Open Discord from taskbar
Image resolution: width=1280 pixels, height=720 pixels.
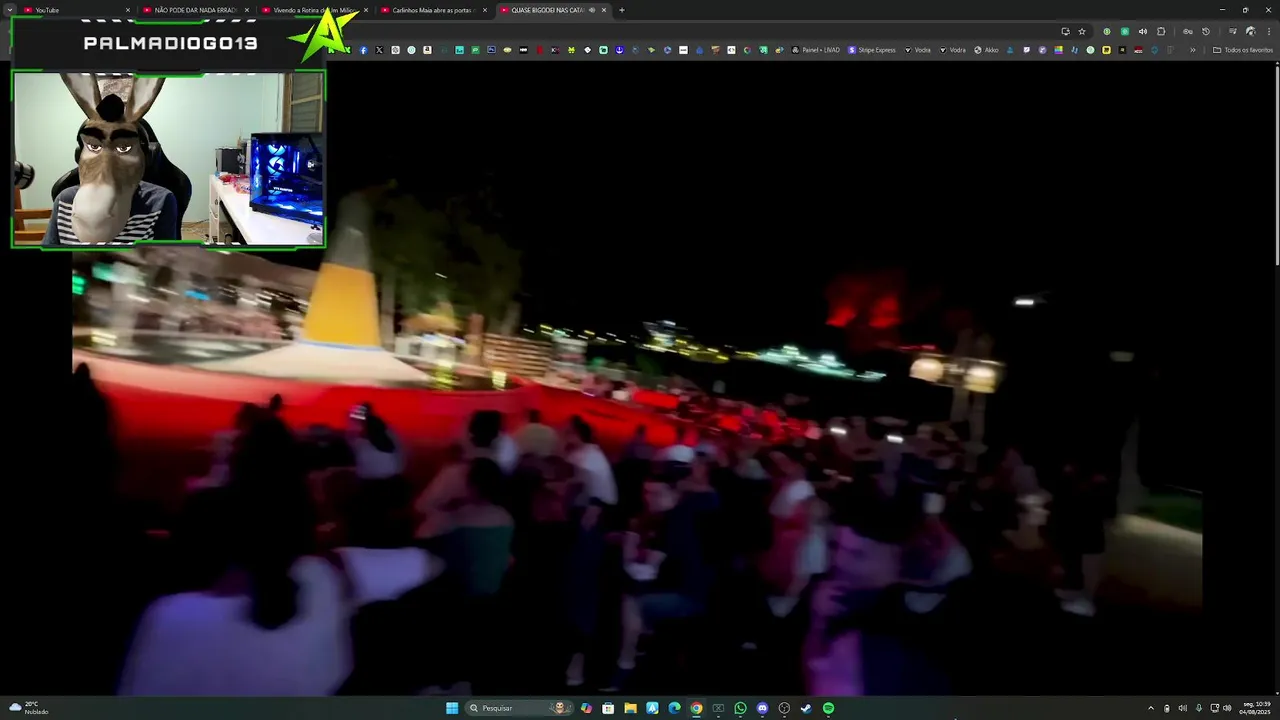point(762,708)
